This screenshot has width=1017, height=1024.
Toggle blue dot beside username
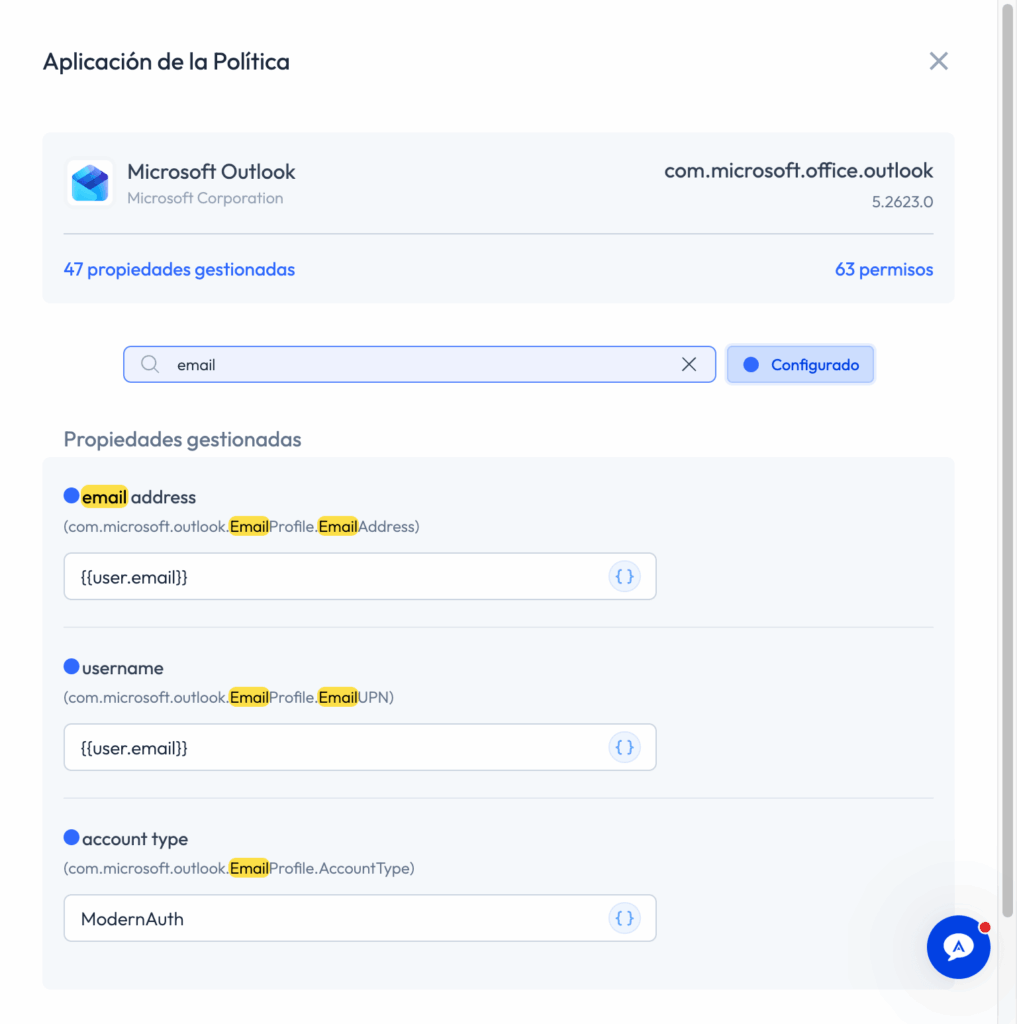tap(71, 667)
